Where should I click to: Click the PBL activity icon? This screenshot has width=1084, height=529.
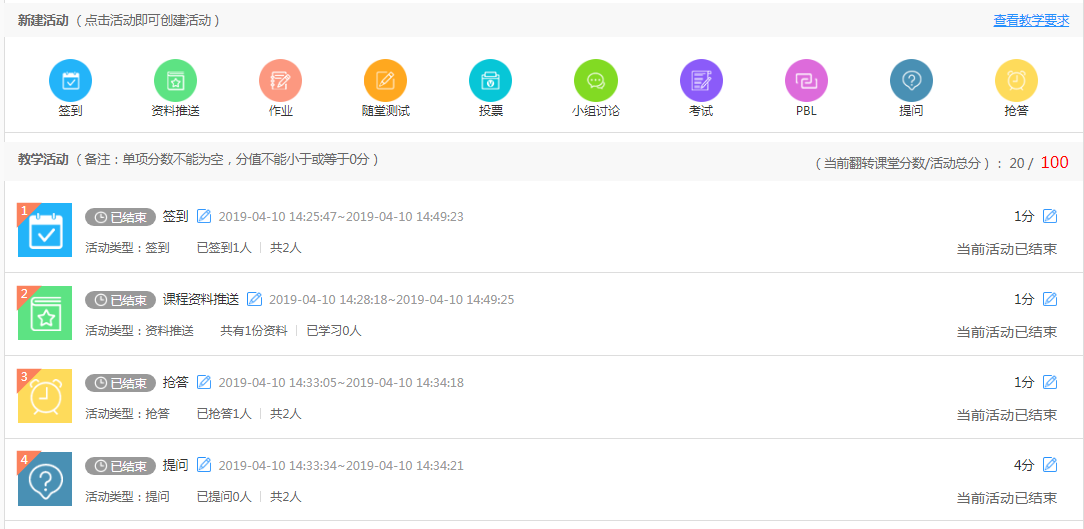[806, 80]
